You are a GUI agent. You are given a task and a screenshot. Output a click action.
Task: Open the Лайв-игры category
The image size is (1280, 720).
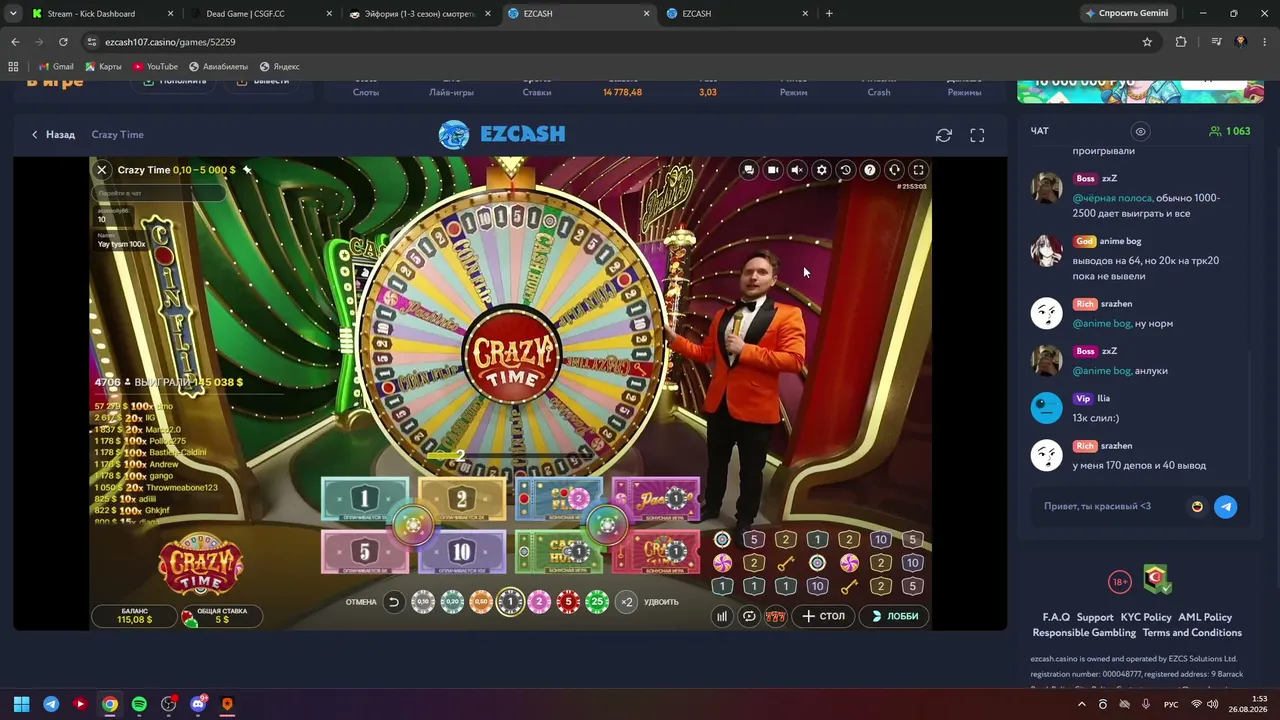452,92
